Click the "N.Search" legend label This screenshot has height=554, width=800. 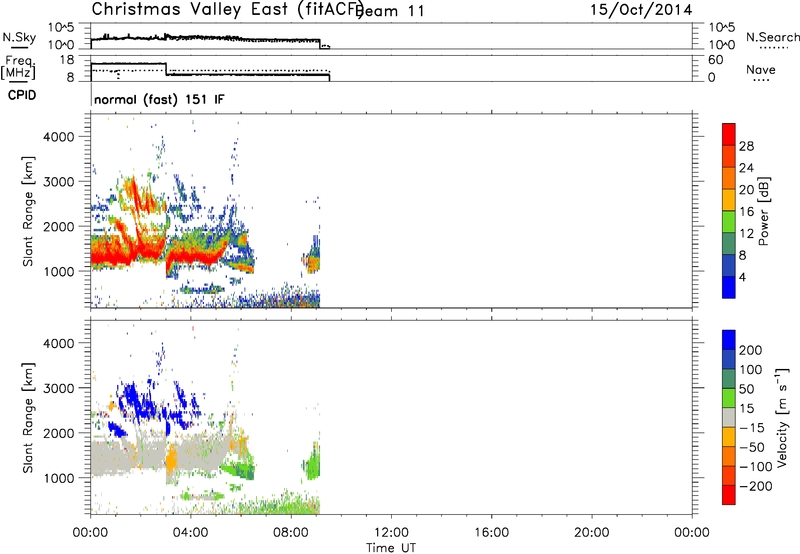pyautogui.click(x=773, y=37)
